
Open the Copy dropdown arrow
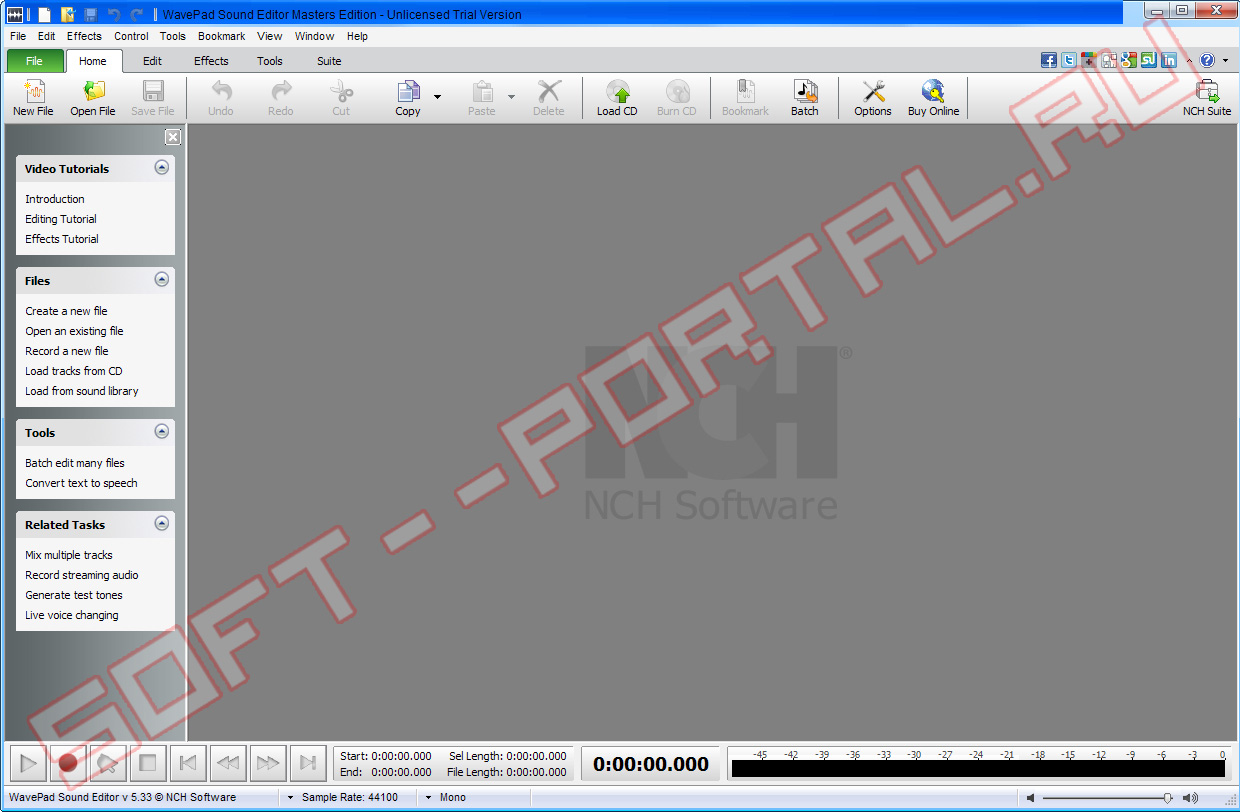click(x=437, y=97)
